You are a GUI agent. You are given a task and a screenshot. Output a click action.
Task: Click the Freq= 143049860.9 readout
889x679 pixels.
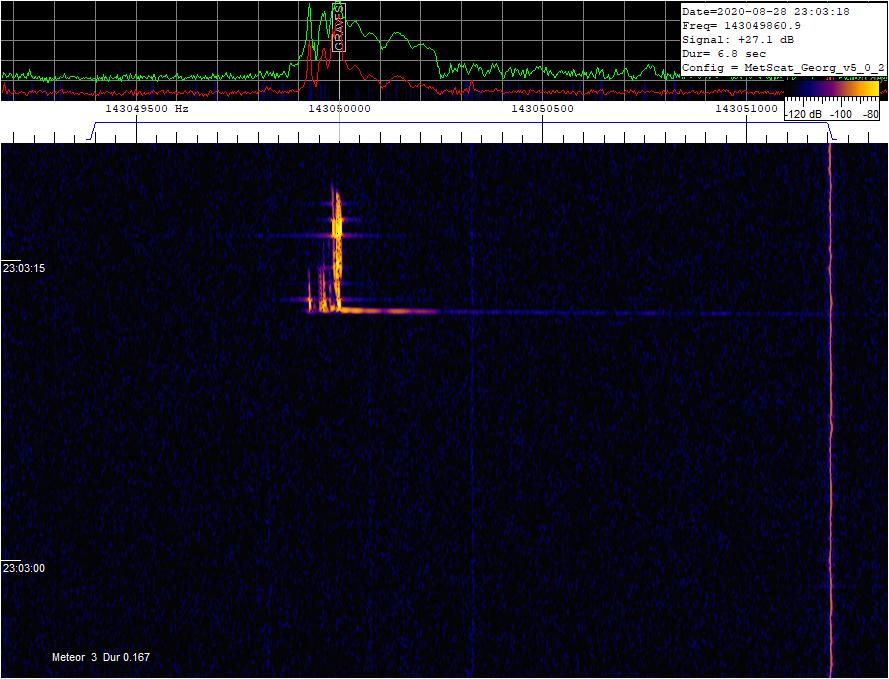[741, 26]
